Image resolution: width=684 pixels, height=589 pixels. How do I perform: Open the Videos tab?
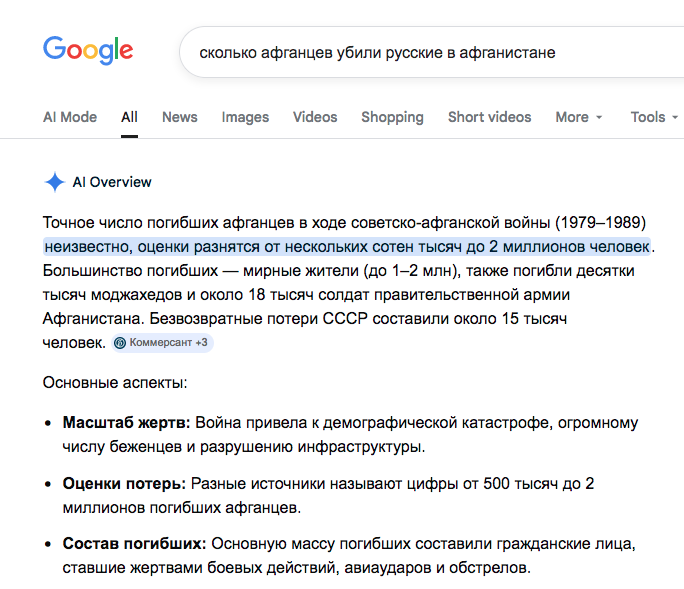[x=315, y=117]
